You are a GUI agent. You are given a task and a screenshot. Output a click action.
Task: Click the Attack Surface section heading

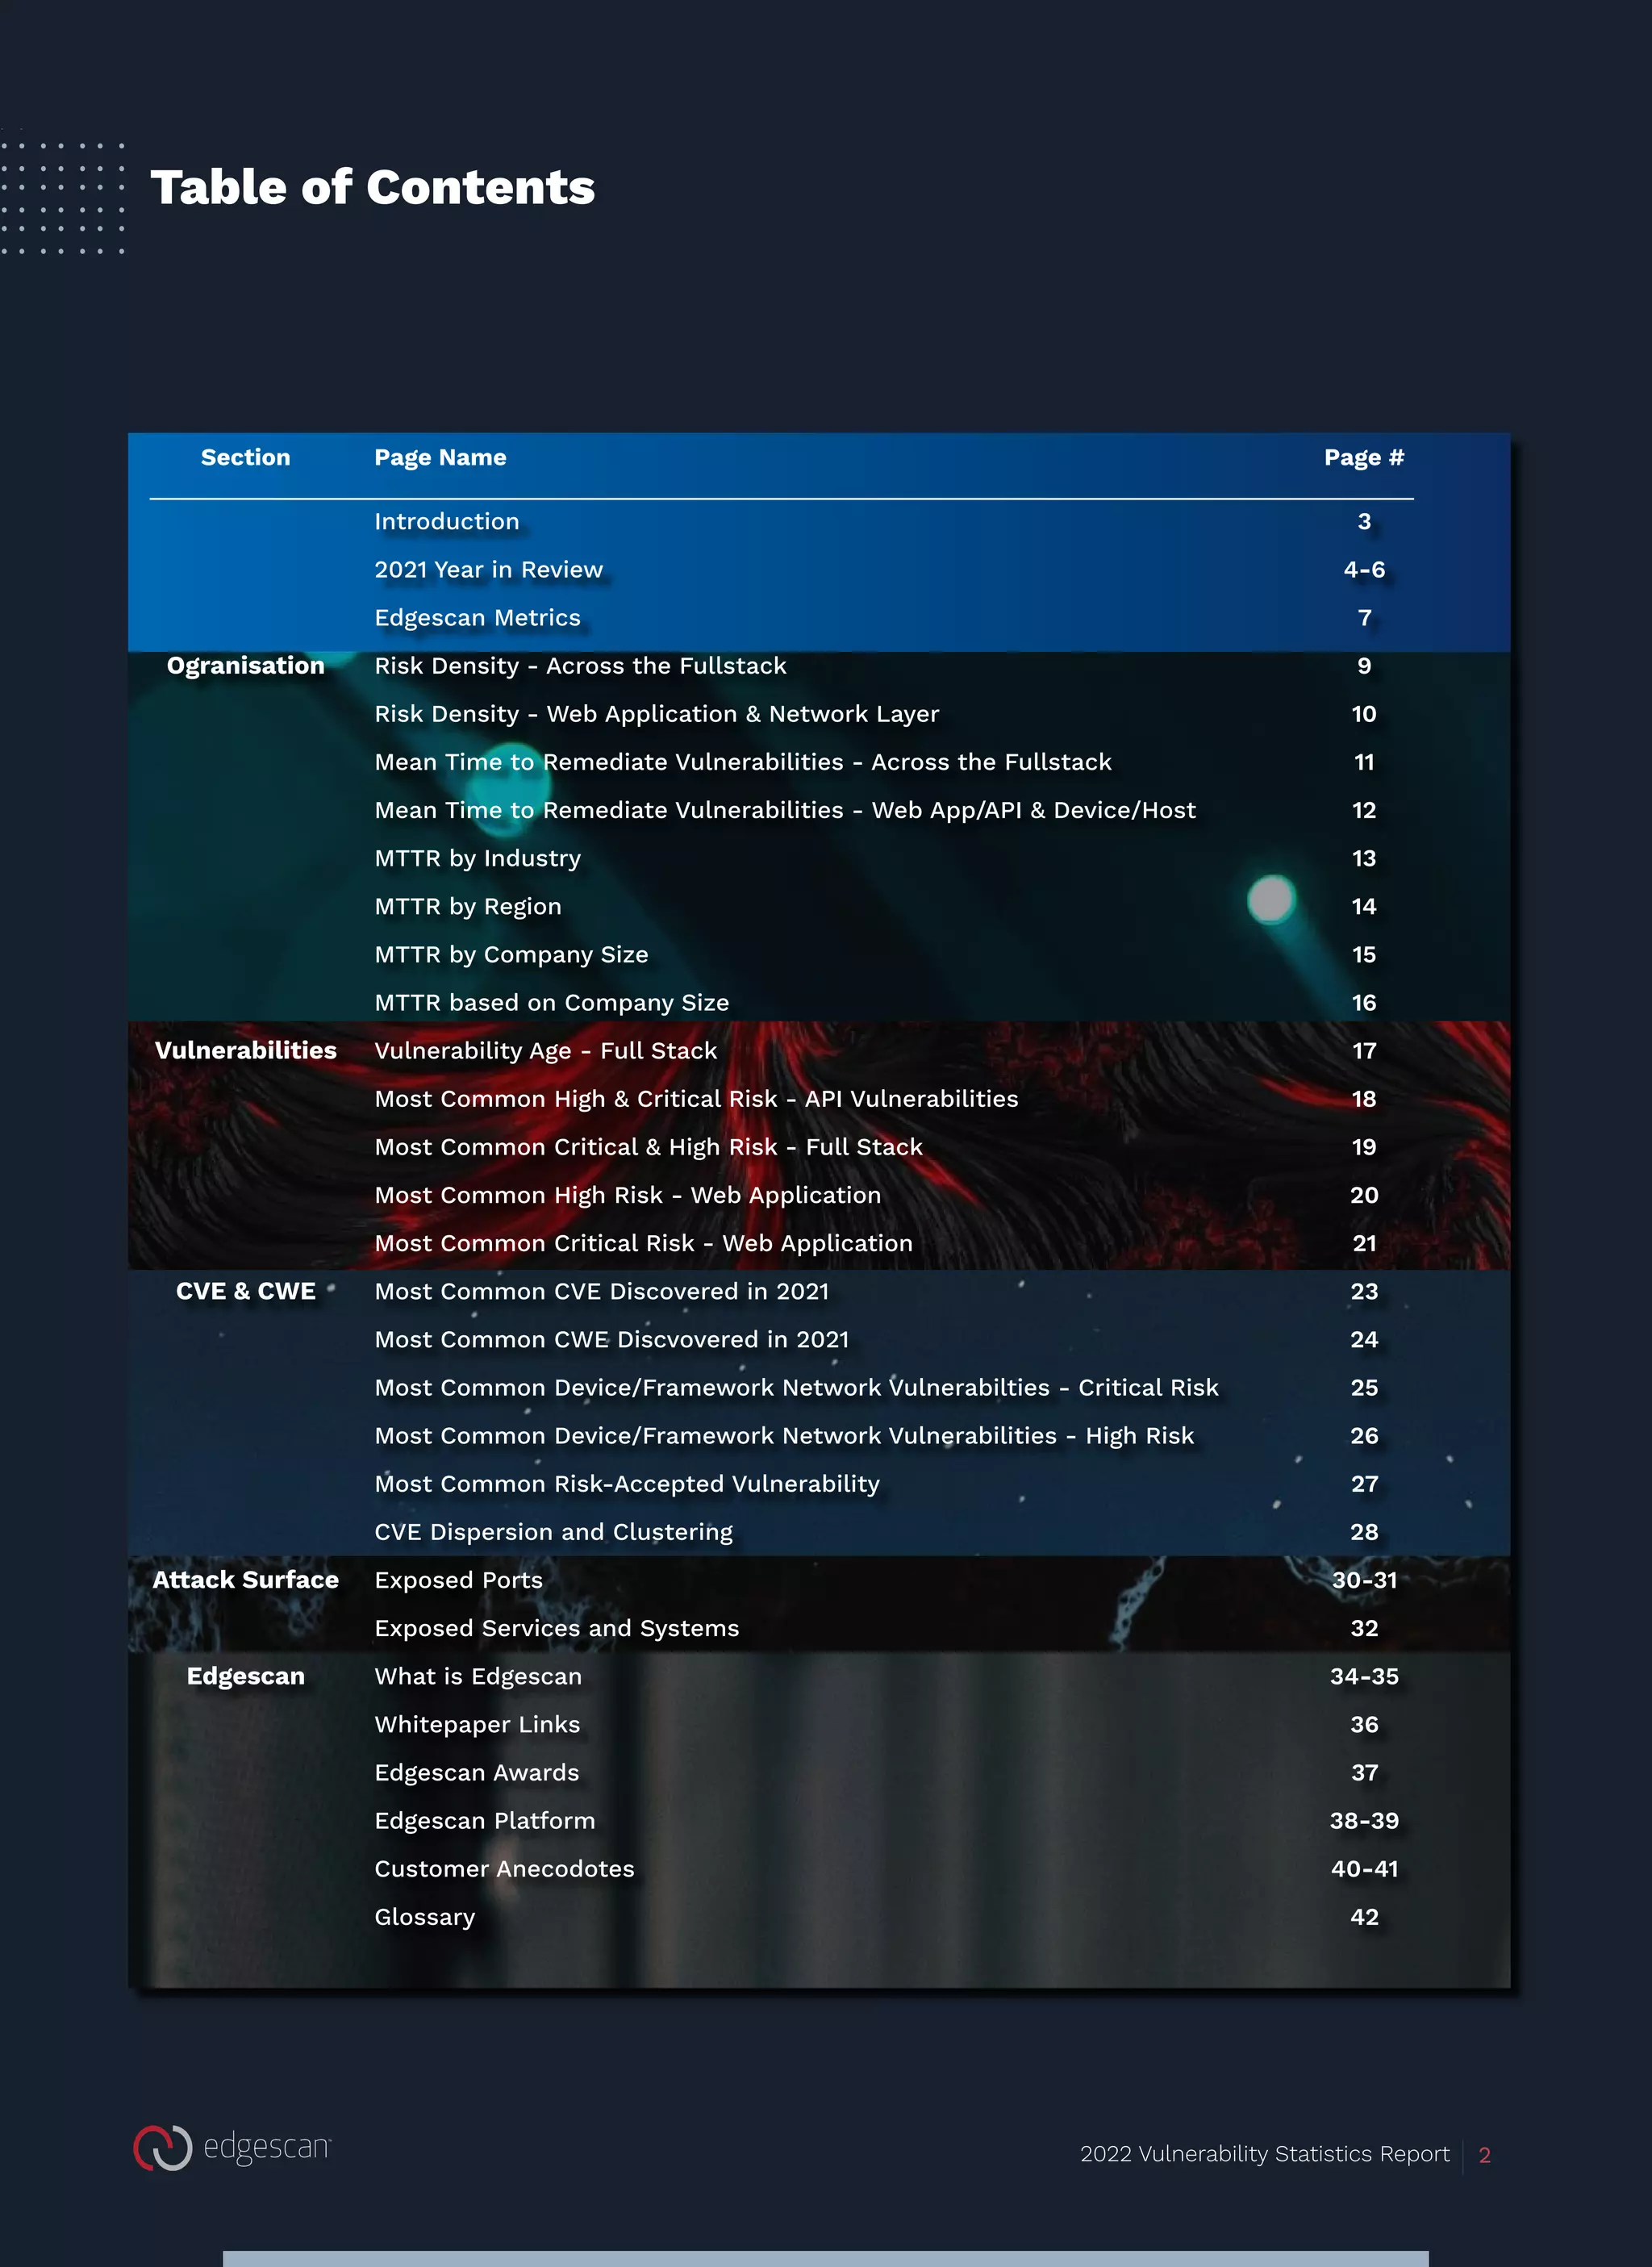[x=245, y=1579]
